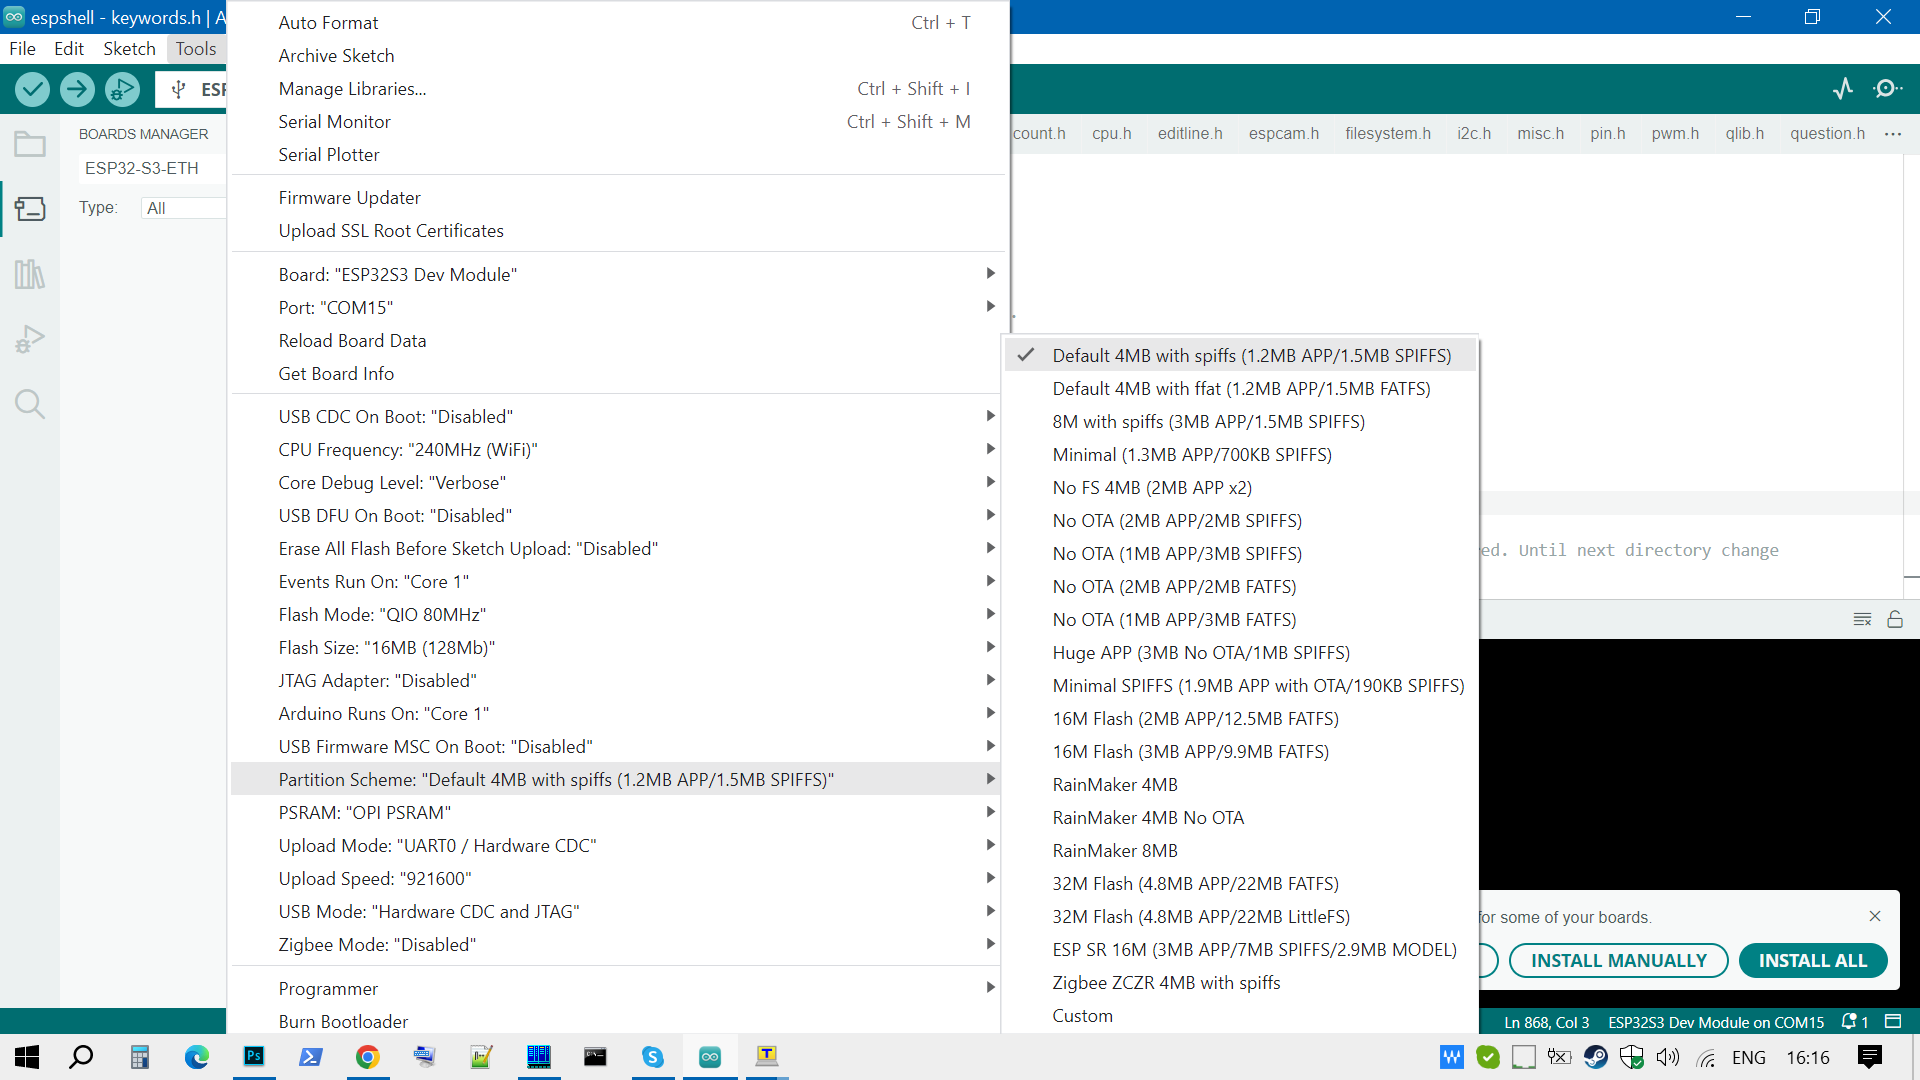Open Microsoft Edge from the taskbar

197,1057
